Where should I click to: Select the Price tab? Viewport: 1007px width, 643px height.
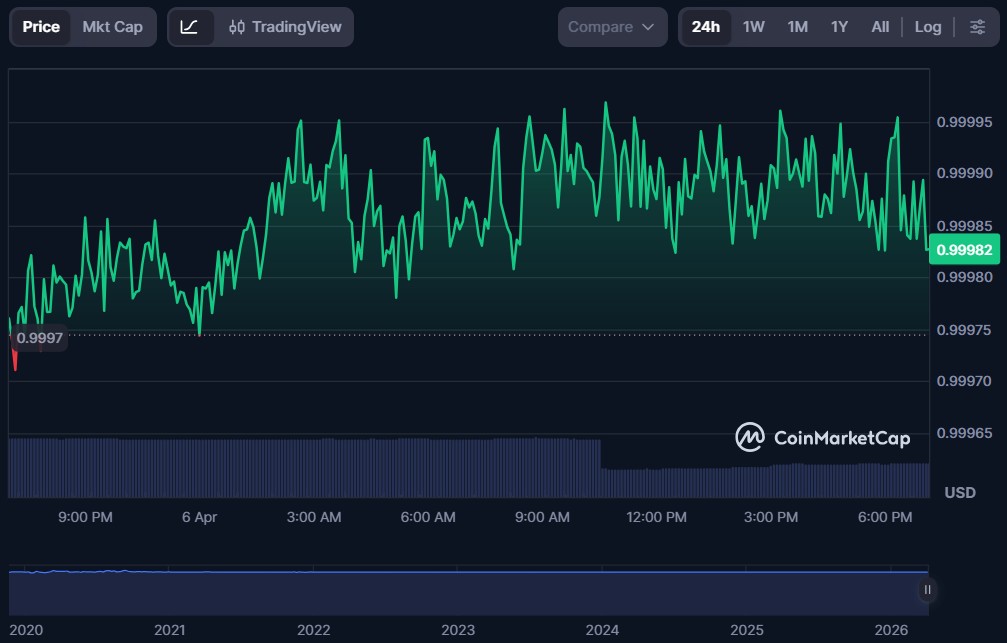pos(41,27)
